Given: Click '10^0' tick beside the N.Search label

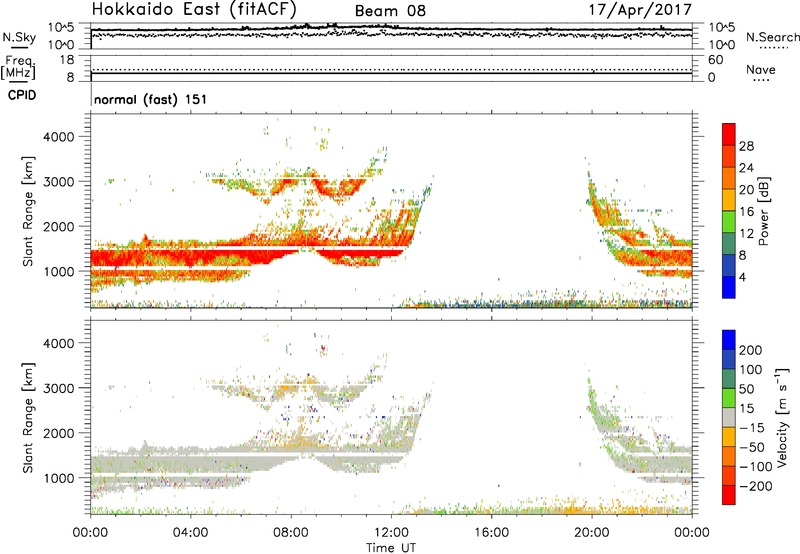Looking at the screenshot, I should (x=721, y=45).
